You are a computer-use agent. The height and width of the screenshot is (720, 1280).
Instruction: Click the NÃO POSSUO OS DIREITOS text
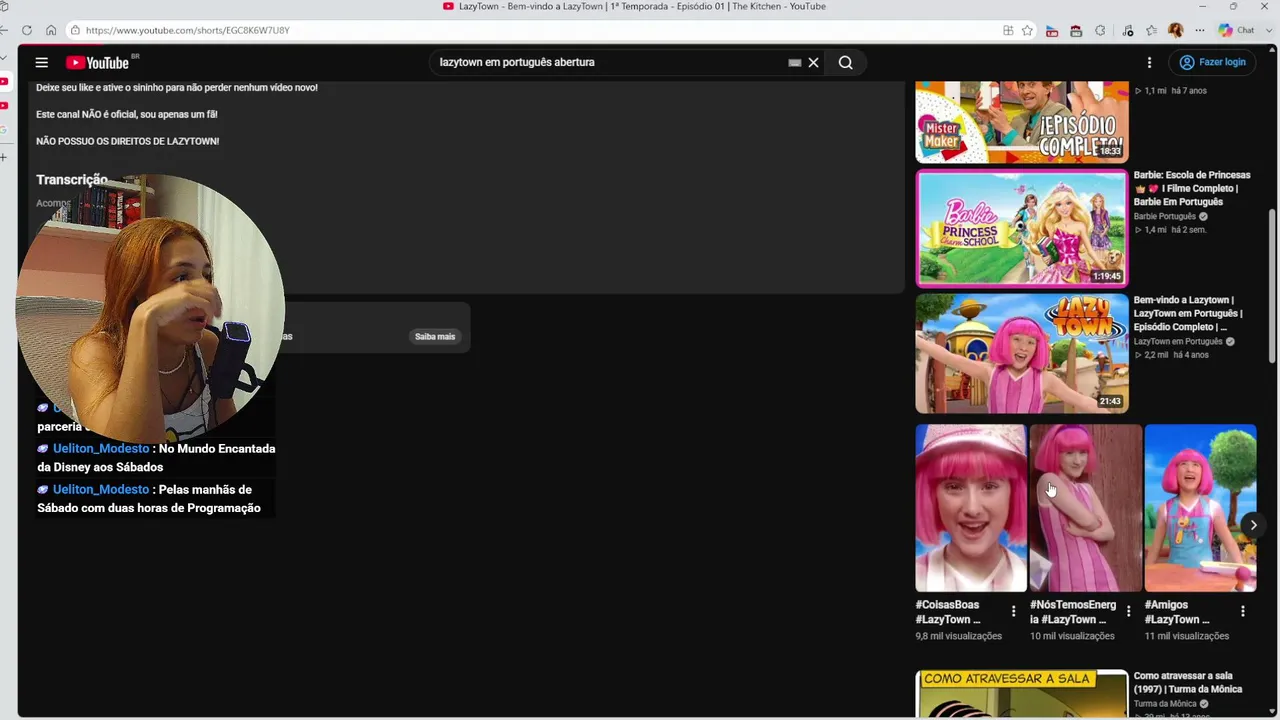click(x=127, y=141)
